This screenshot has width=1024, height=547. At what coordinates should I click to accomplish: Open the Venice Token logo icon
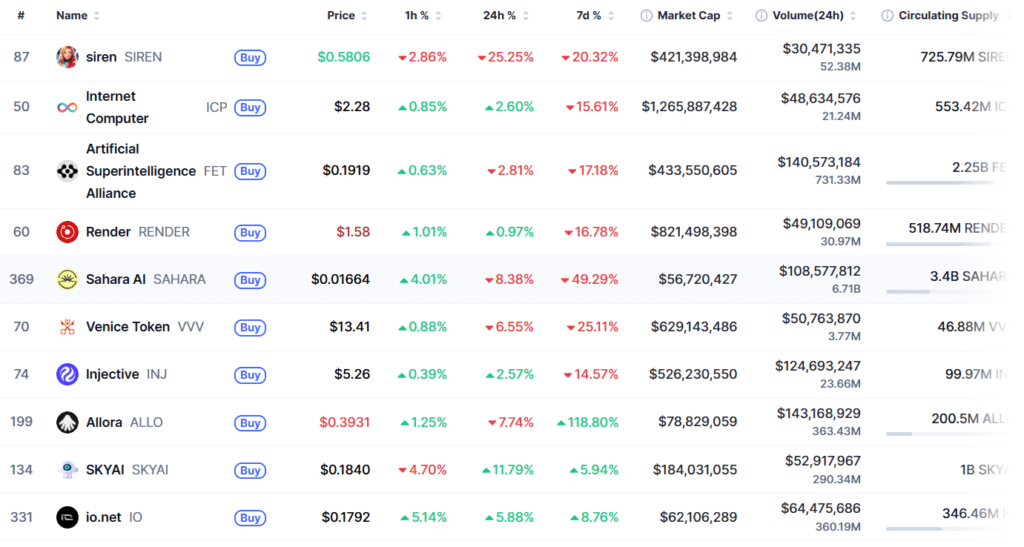point(67,327)
